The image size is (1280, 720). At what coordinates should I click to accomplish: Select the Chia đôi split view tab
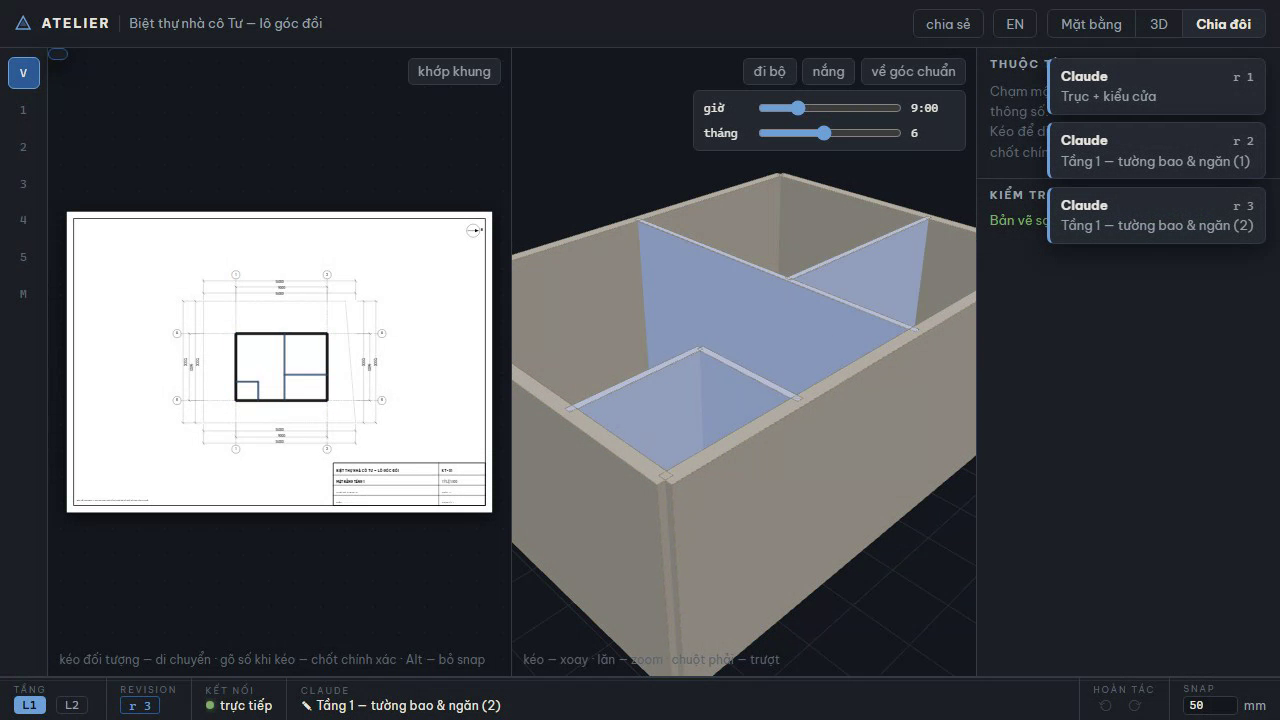click(x=1223, y=24)
